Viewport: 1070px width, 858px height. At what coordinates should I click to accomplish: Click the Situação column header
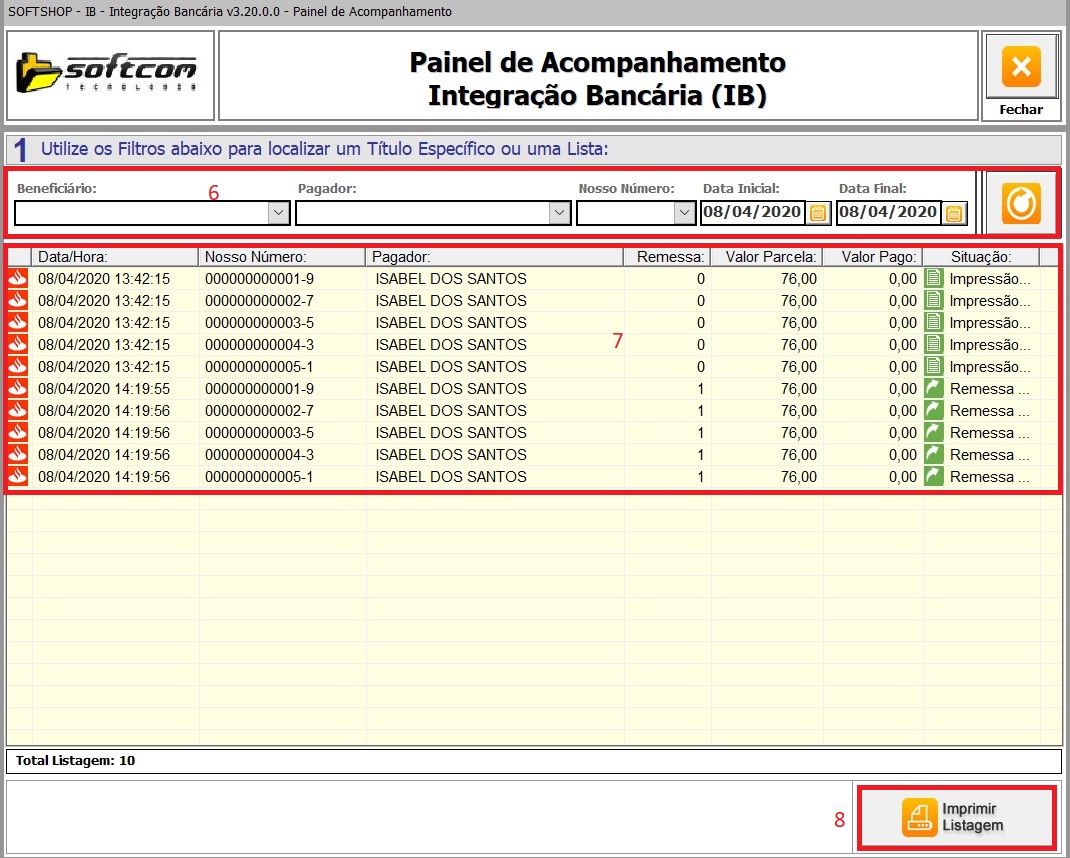point(980,257)
